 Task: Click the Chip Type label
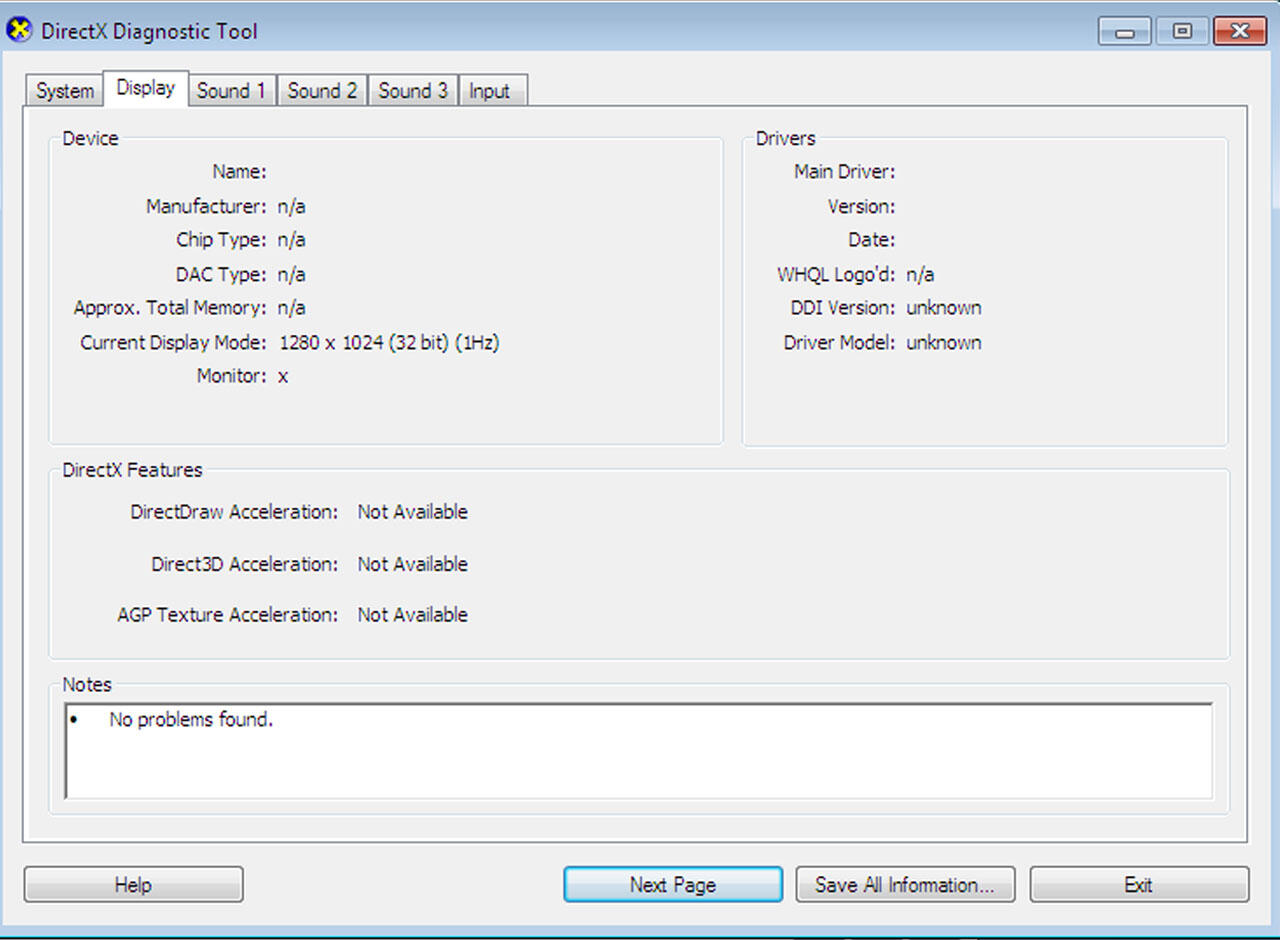pyautogui.click(x=222, y=240)
